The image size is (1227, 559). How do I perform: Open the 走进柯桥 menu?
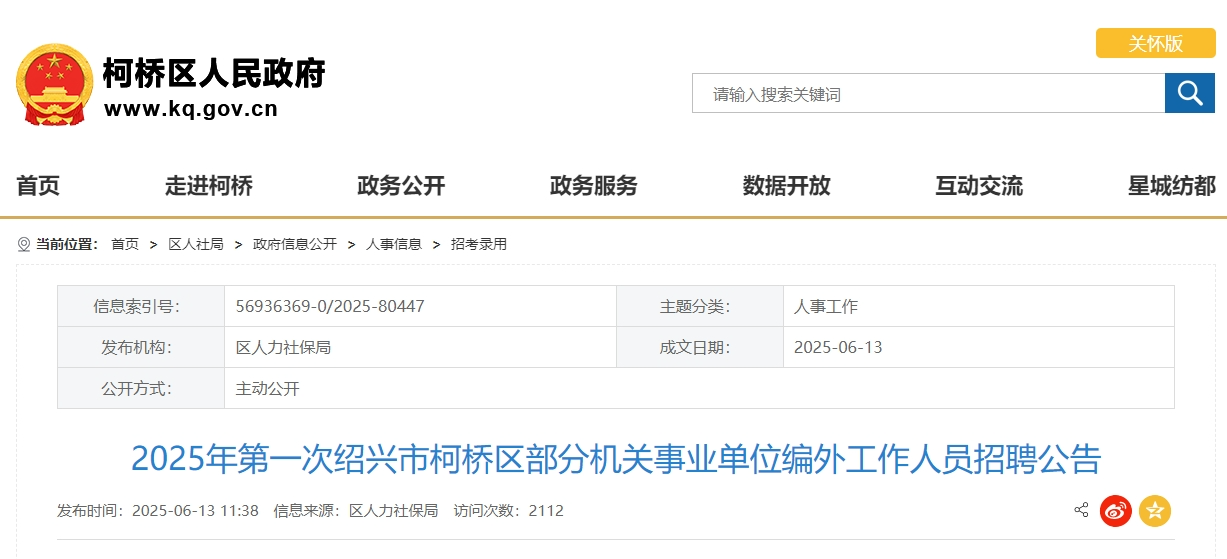(x=209, y=185)
